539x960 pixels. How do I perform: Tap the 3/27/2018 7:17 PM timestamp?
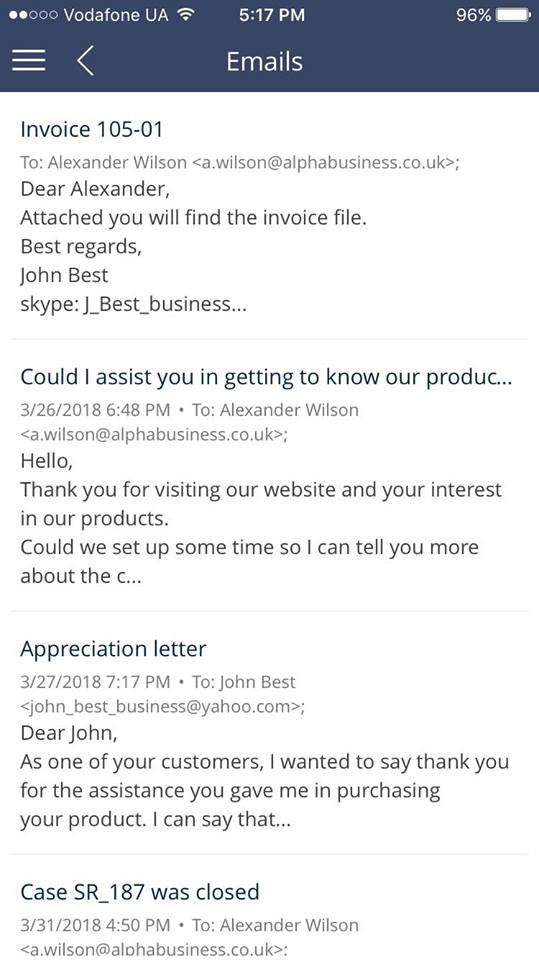(x=95, y=681)
